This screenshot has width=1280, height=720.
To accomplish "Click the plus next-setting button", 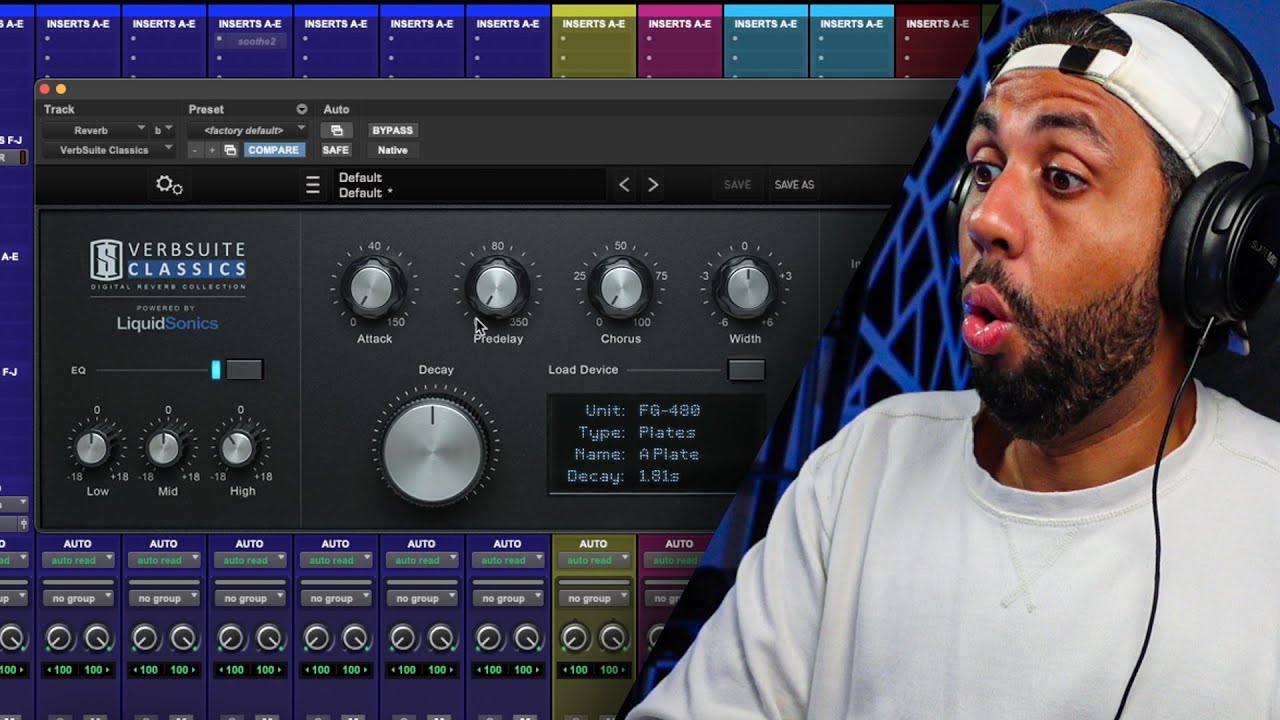I will point(211,150).
